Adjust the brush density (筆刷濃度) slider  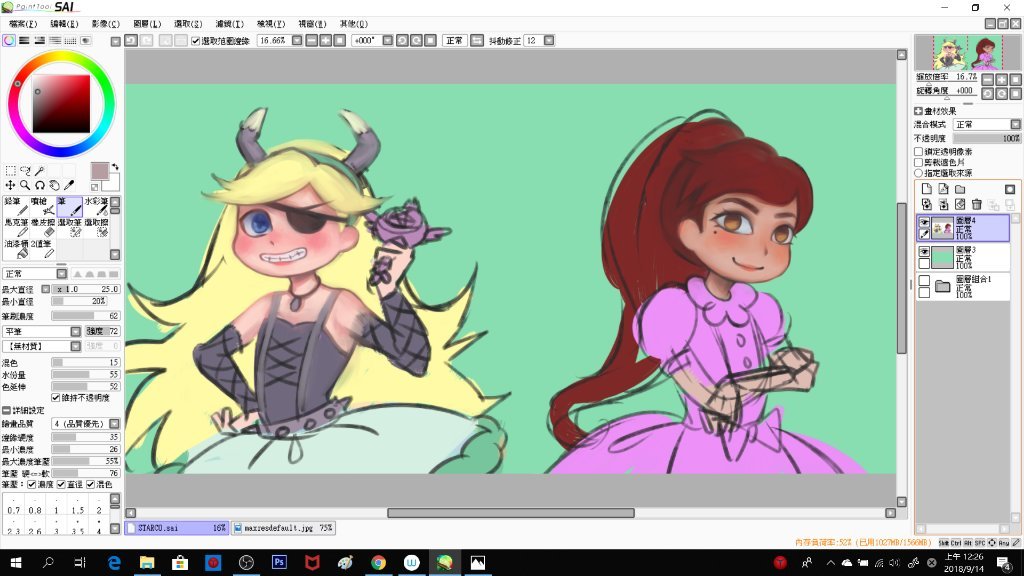[x=86, y=316]
